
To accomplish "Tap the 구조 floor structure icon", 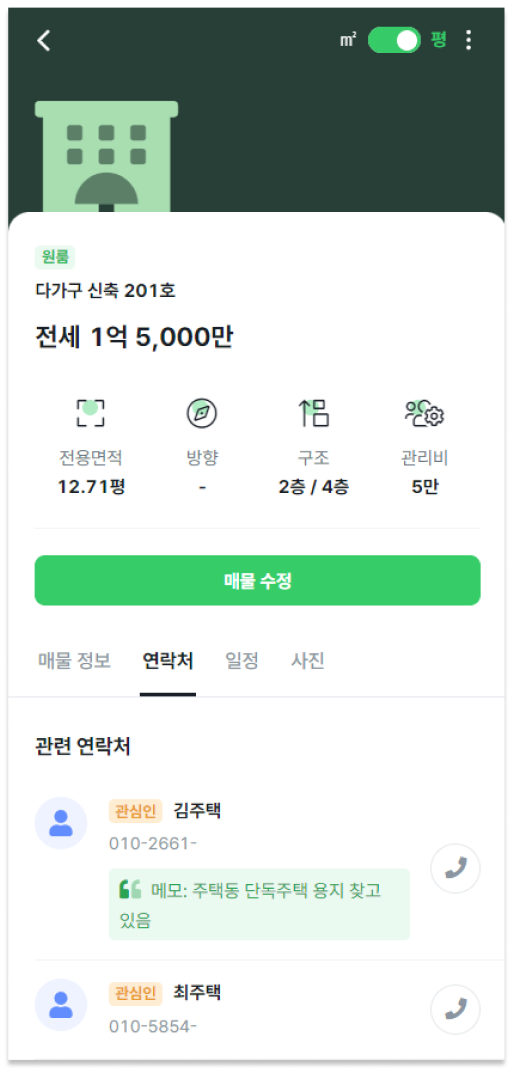I will [x=313, y=413].
